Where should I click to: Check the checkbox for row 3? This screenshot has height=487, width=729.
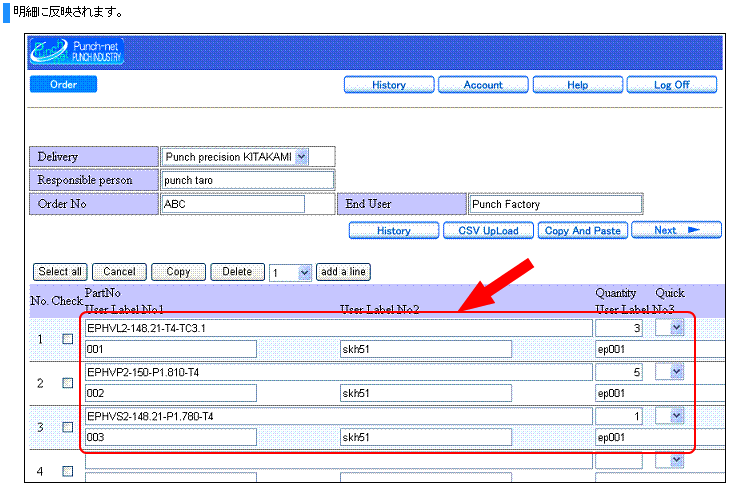tap(67, 427)
